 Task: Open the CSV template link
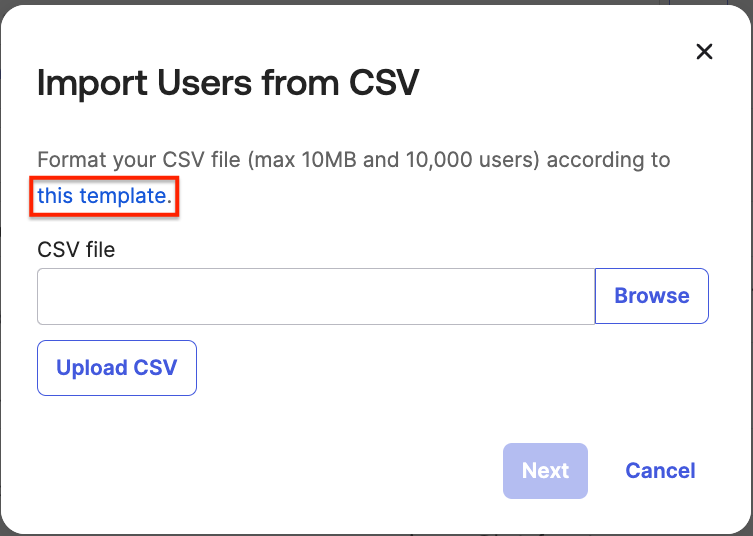click(x=104, y=196)
